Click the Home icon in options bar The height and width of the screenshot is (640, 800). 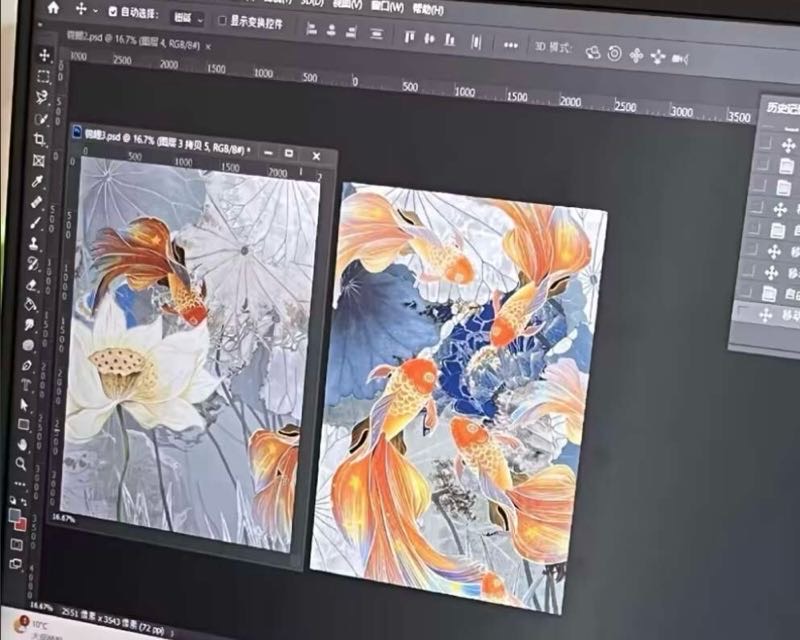pyautogui.click(x=53, y=9)
